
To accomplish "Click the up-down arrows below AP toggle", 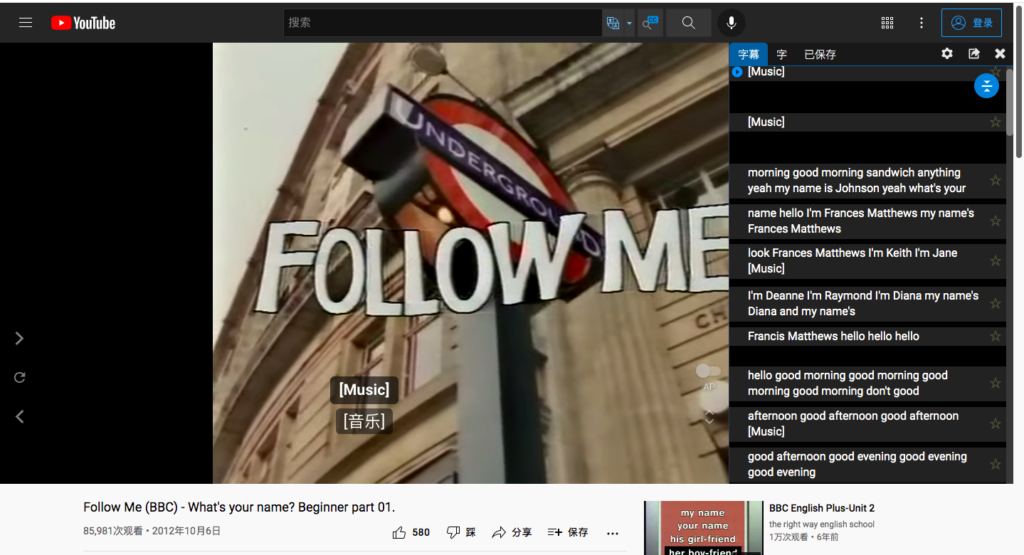I will (x=709, y=416).
